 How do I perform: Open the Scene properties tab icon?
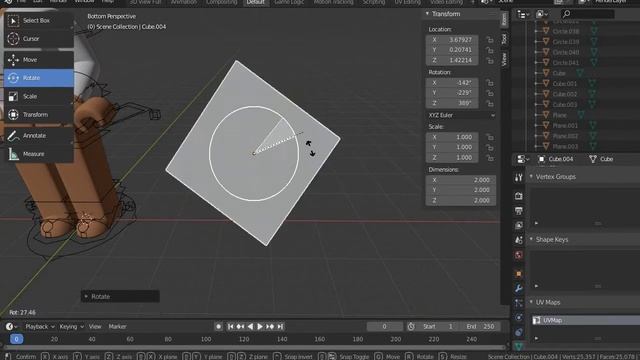point(518,240)
